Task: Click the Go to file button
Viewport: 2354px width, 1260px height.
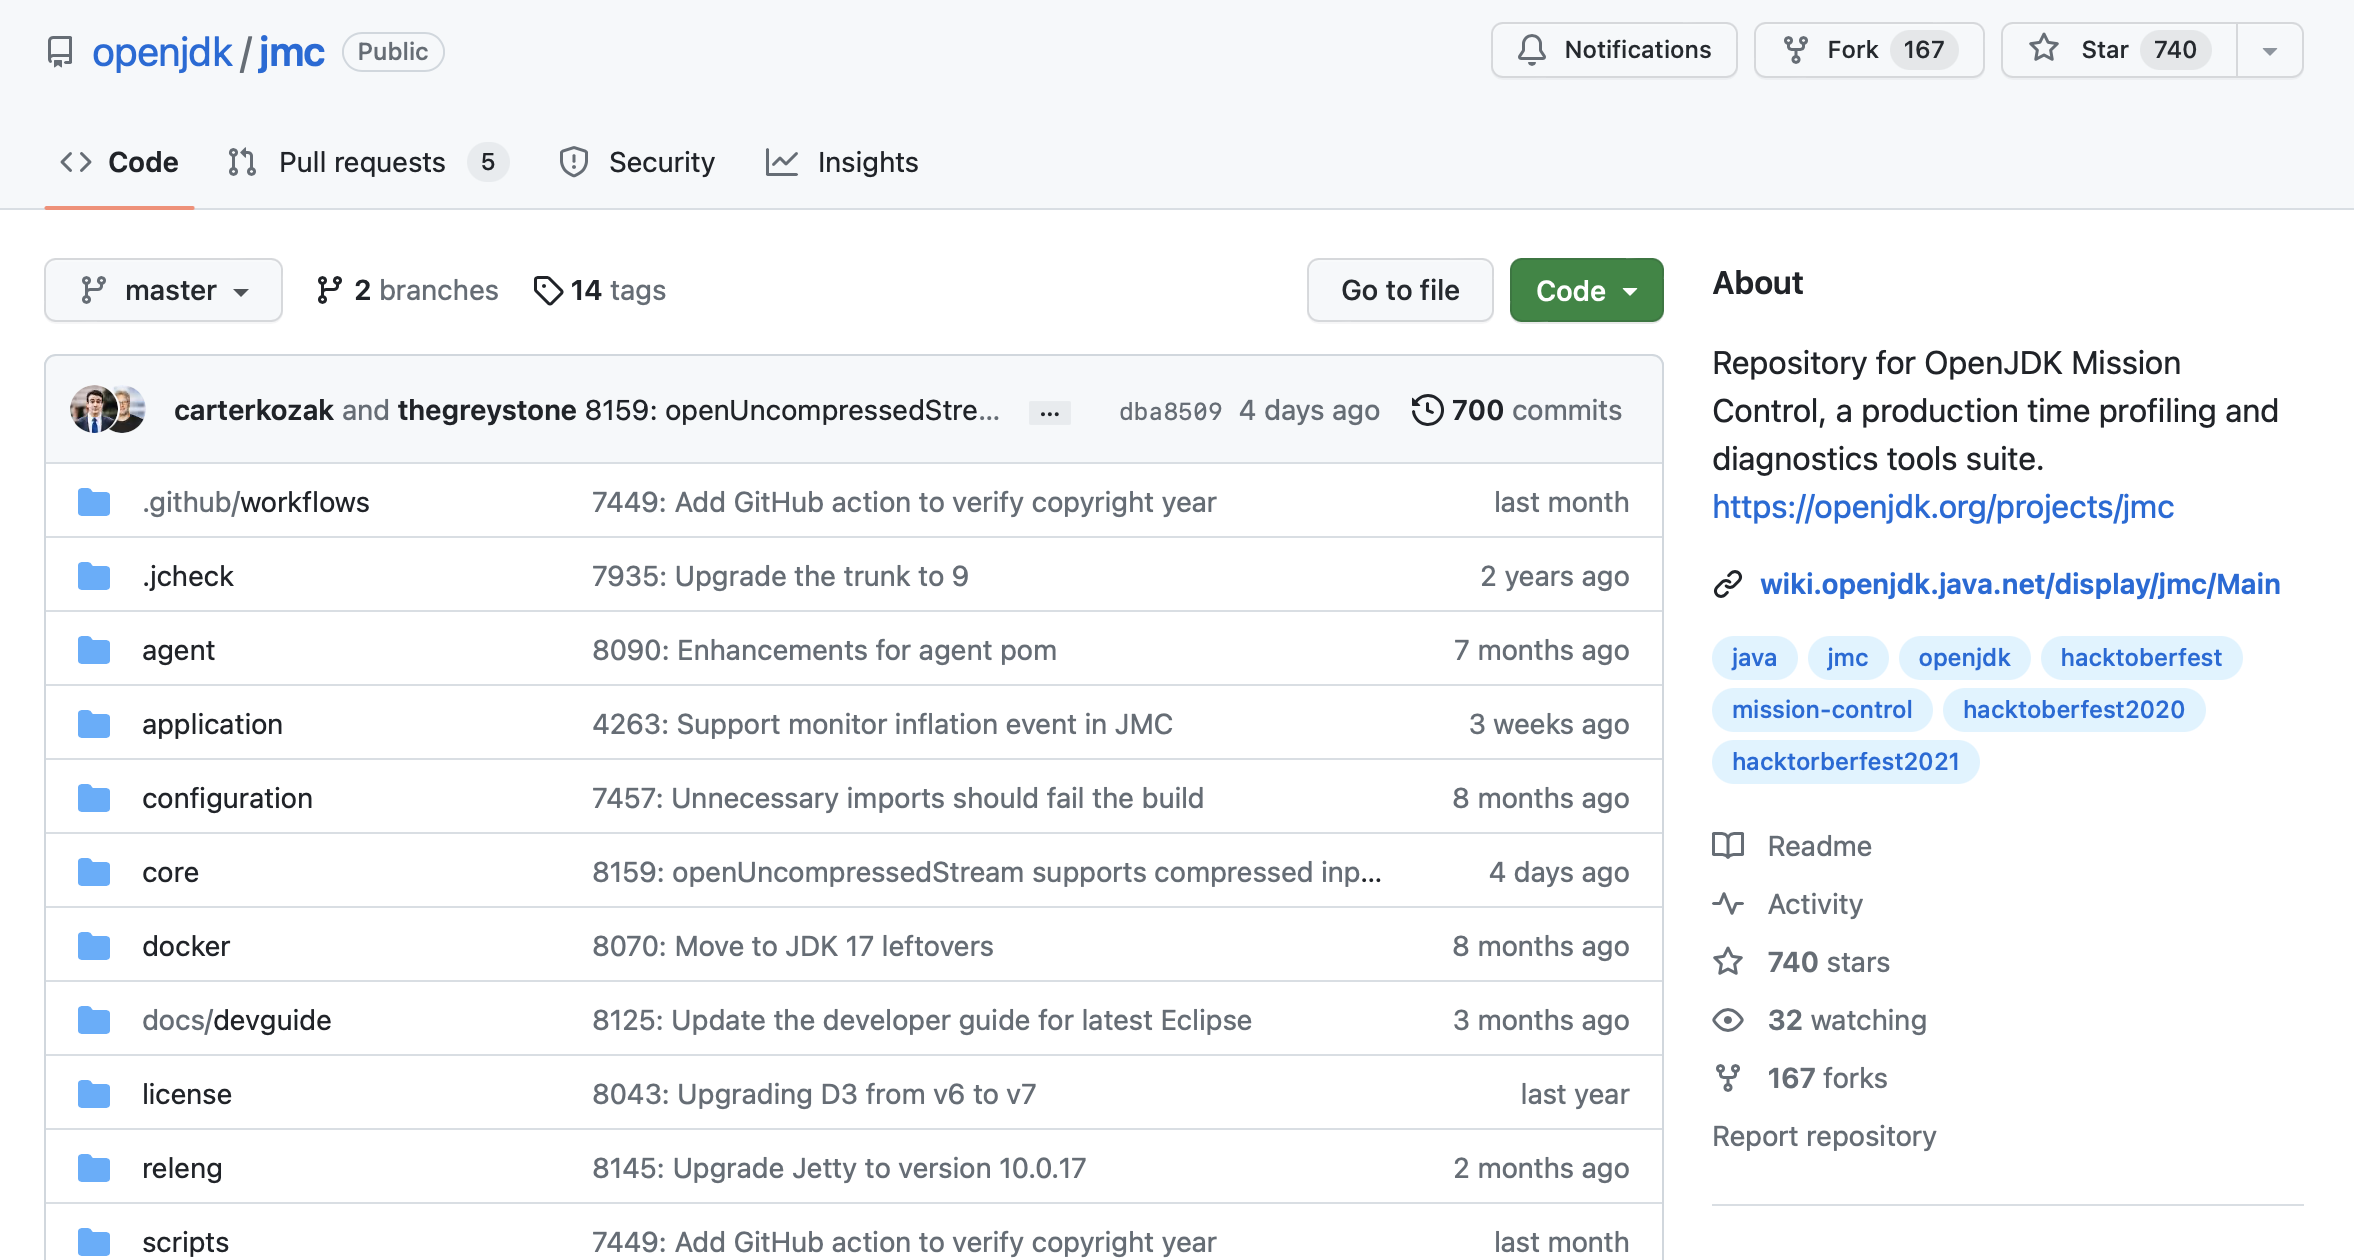Action: coord(1399,290)
